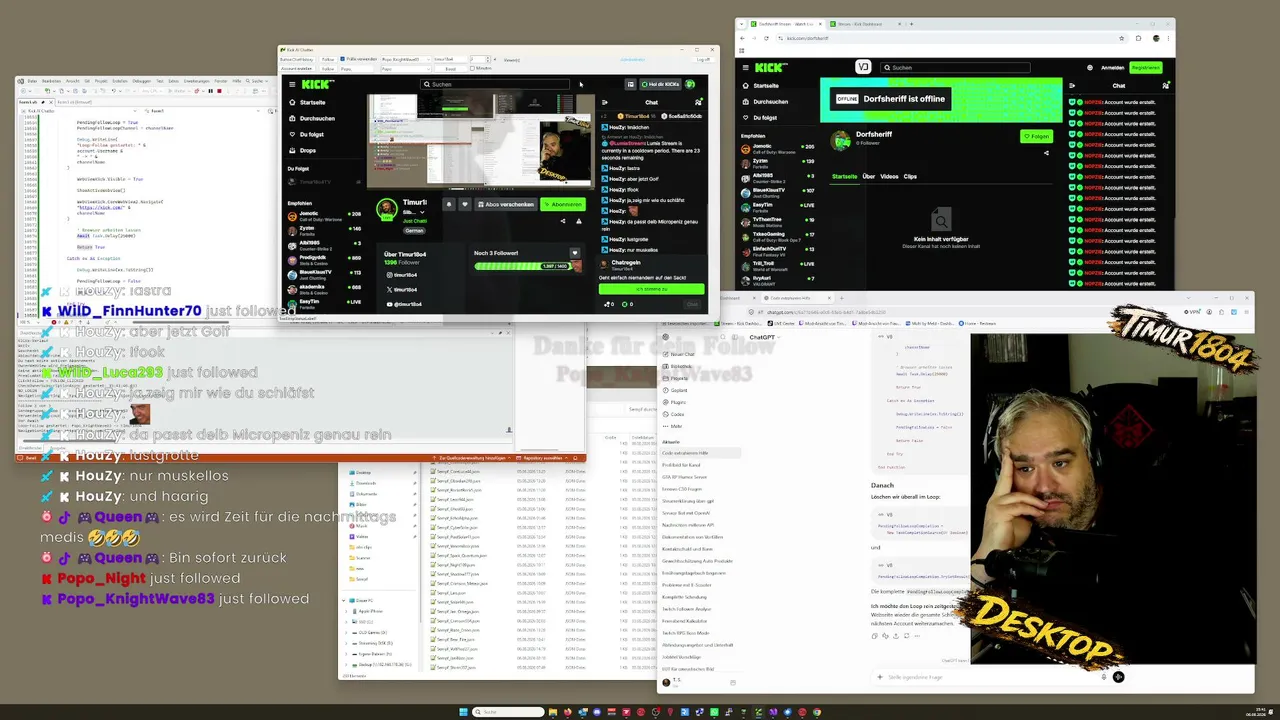Open chat users icon on Dorfsheriff page

click(1165, 86)
